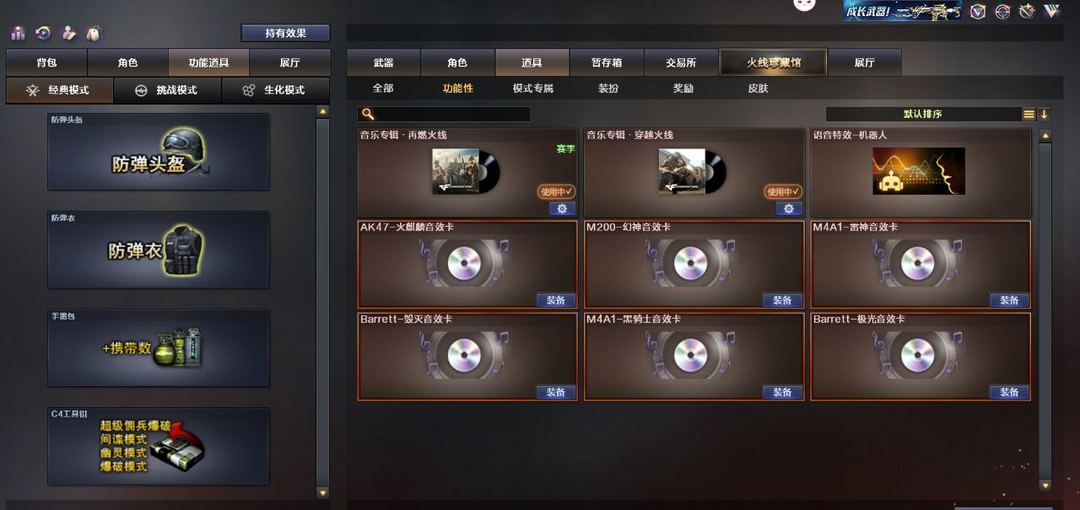Click left panel scrollbar down arrow
This screenshot has width=1080, height=510.
(x=322, y=493)
